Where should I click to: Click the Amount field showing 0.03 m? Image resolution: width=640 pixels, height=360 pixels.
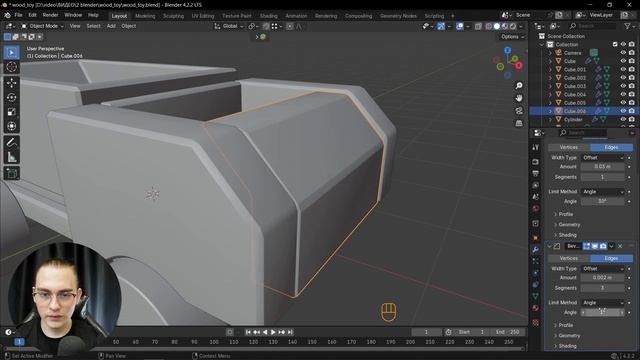coord(603,167)
